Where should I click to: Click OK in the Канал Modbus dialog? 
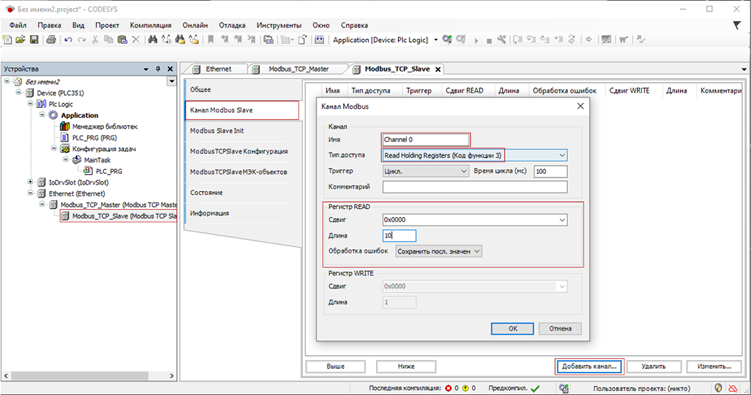(x=512, y=328)
